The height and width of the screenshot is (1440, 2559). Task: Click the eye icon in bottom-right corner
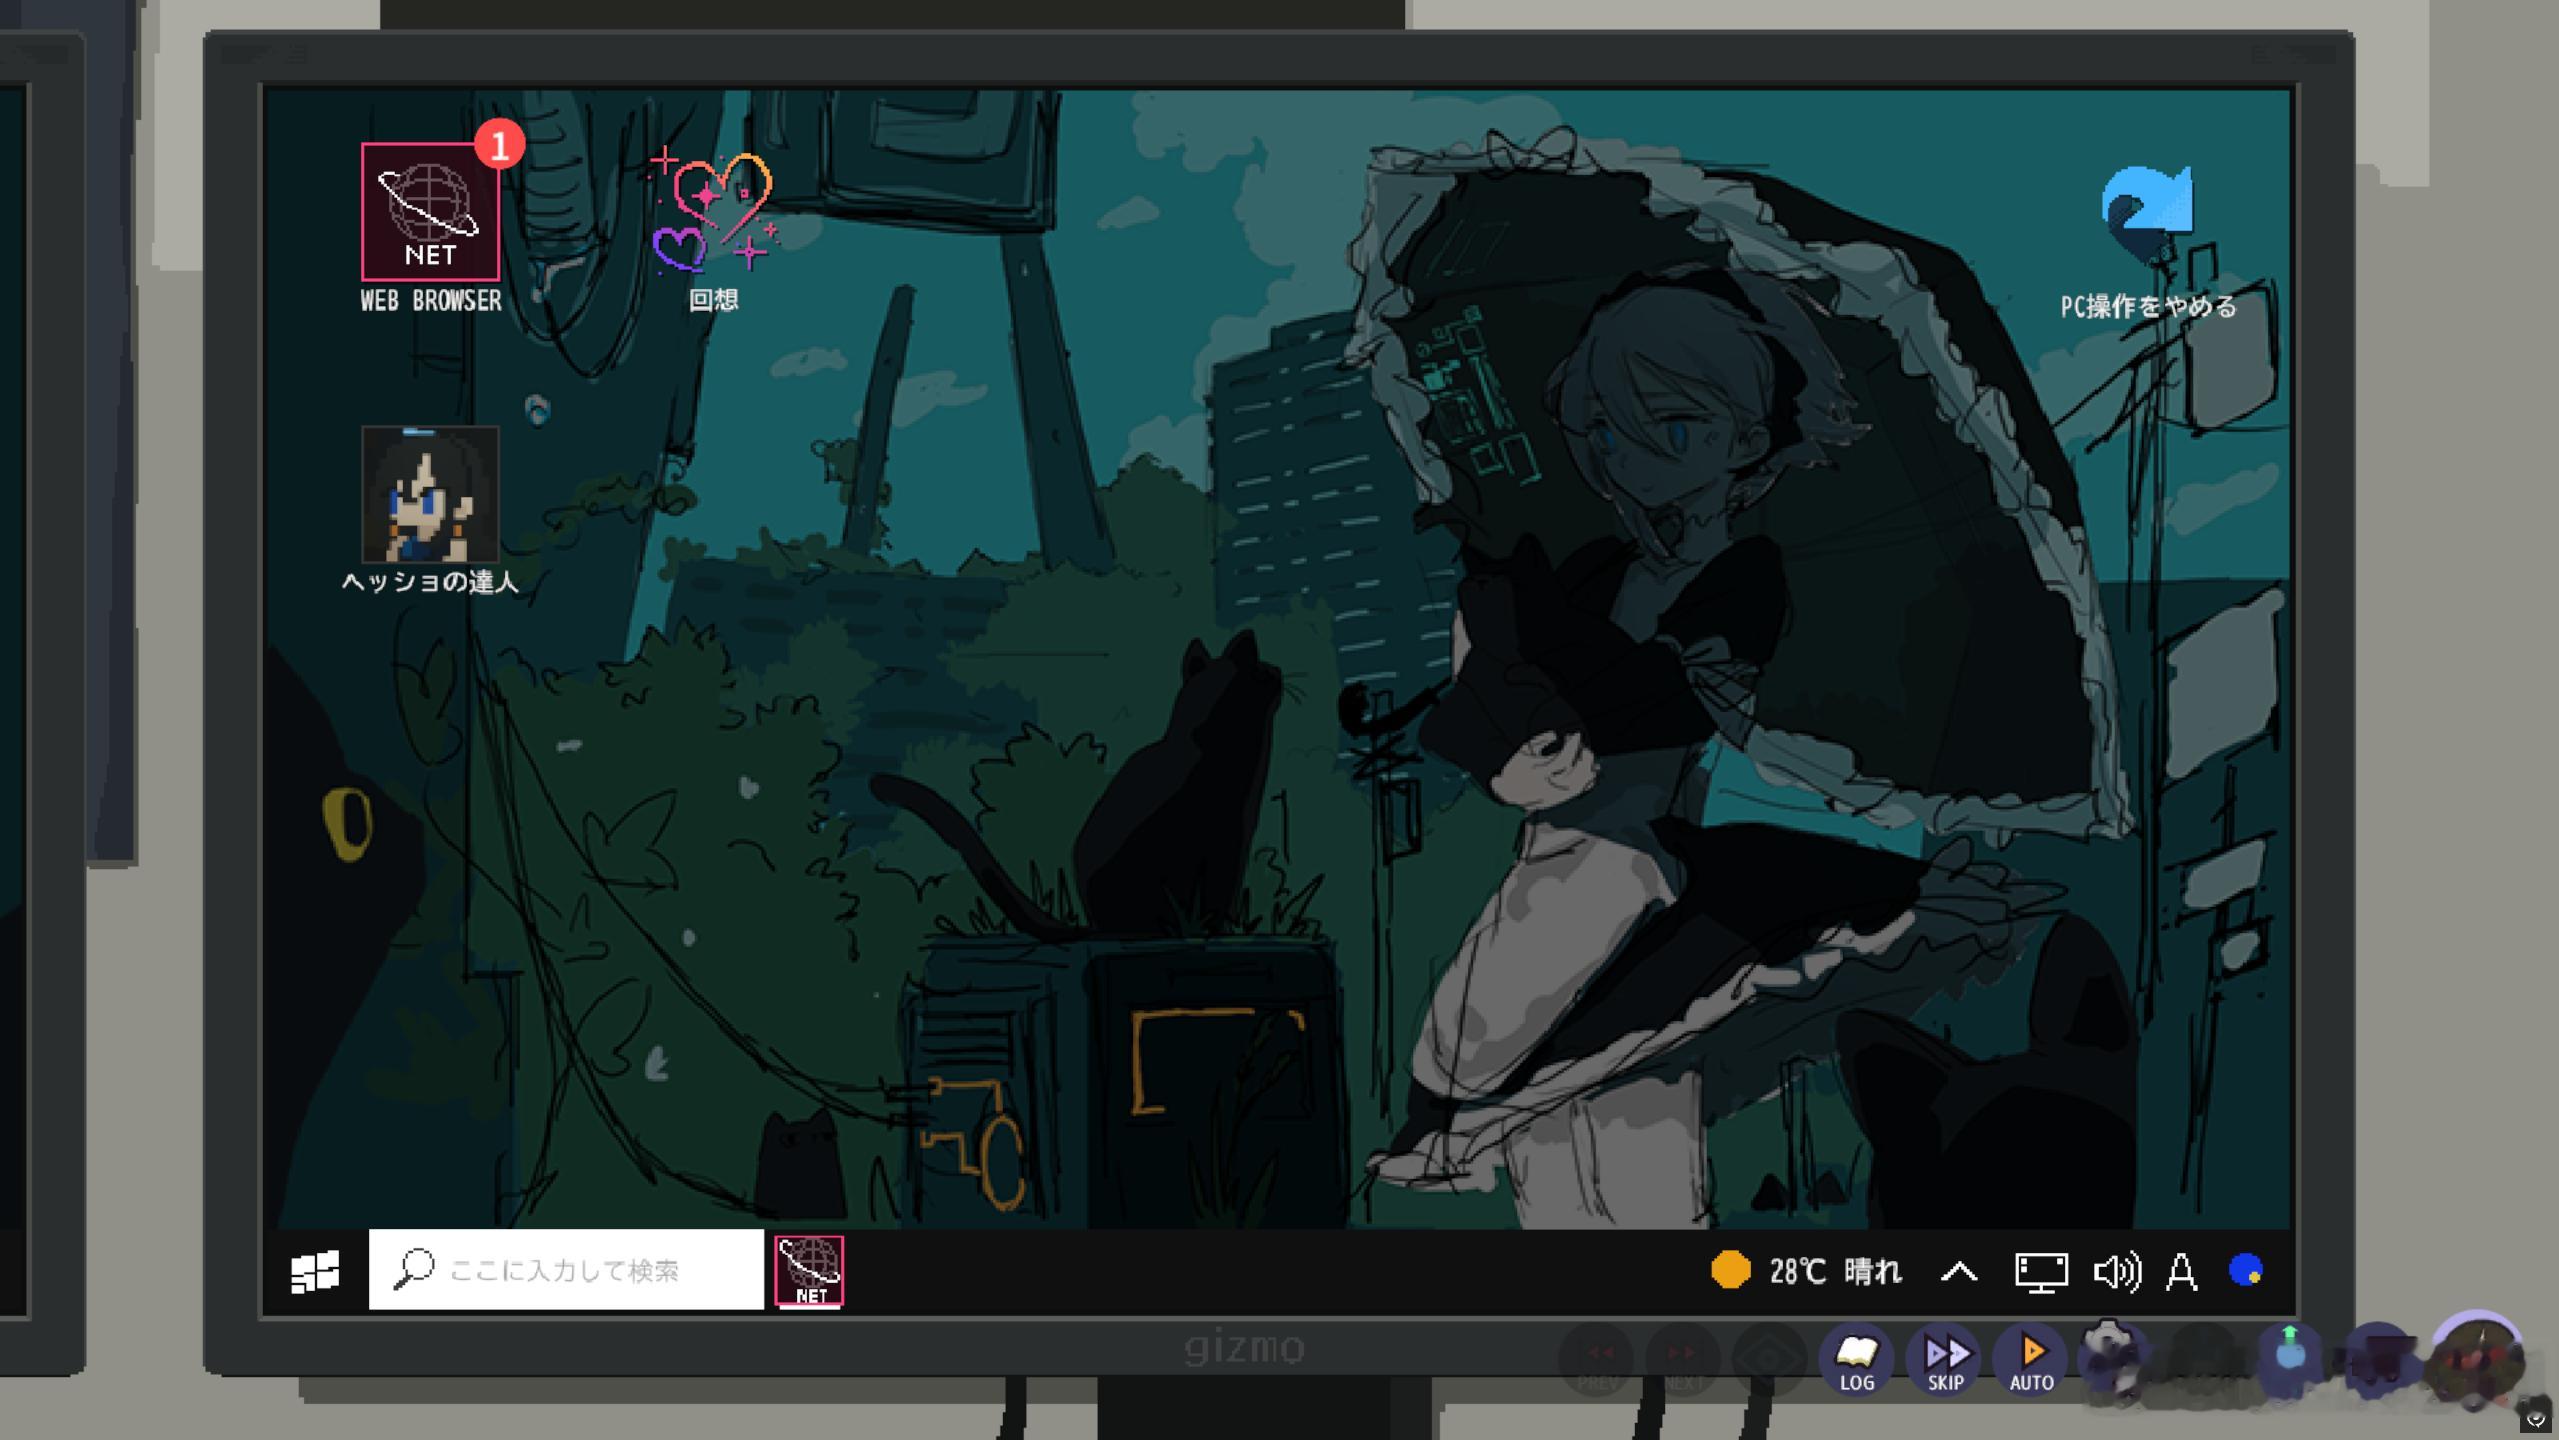tap(2536, 1419)
